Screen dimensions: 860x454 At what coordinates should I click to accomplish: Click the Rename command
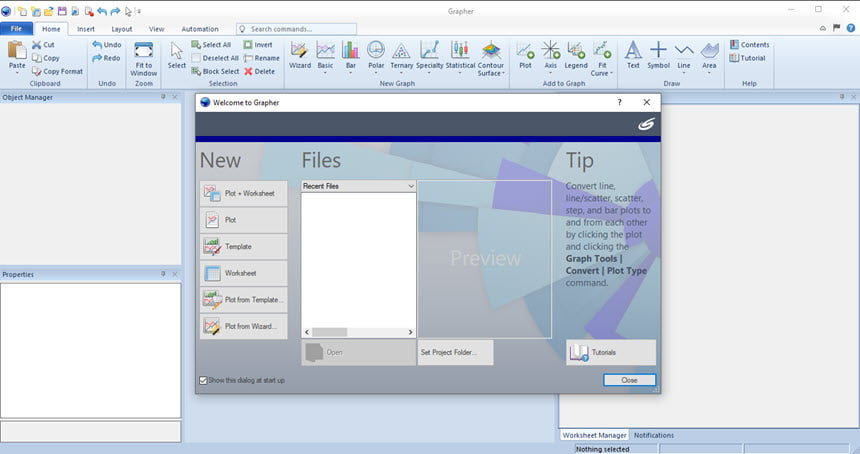pos(262,58)
